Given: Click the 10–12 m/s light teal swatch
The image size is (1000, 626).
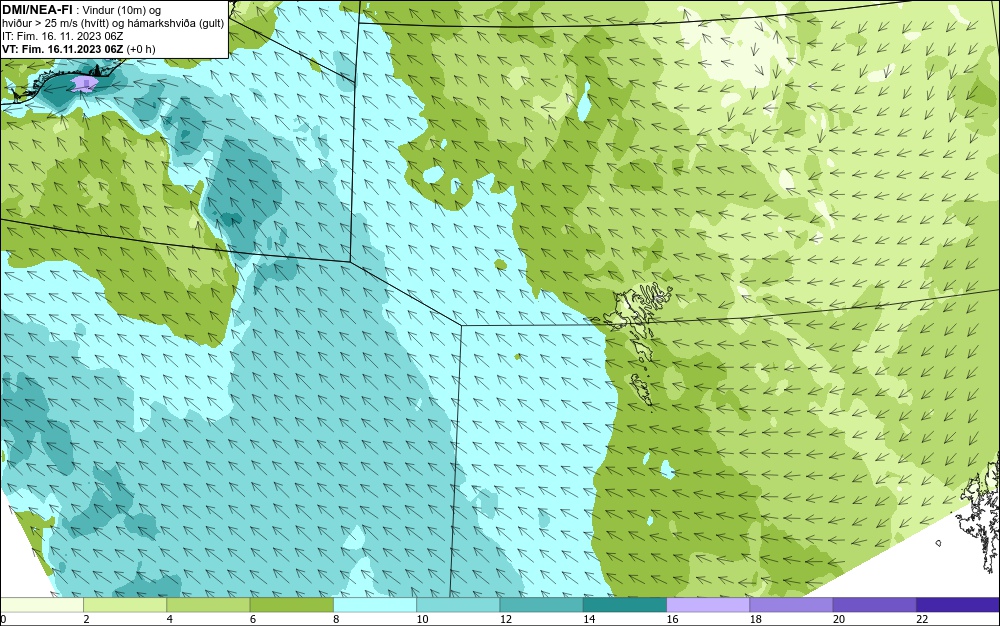Looking at the screenshot, I should pyautogui.click(x=458, y=605).
